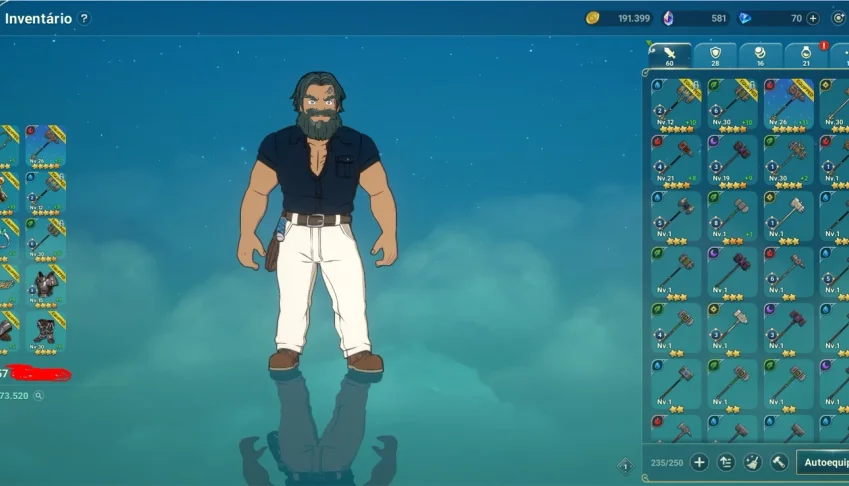Select water hammer Nv.1 with badge 5
The image size is (849, 486).
pyautogui.click(x=676, y=217)
